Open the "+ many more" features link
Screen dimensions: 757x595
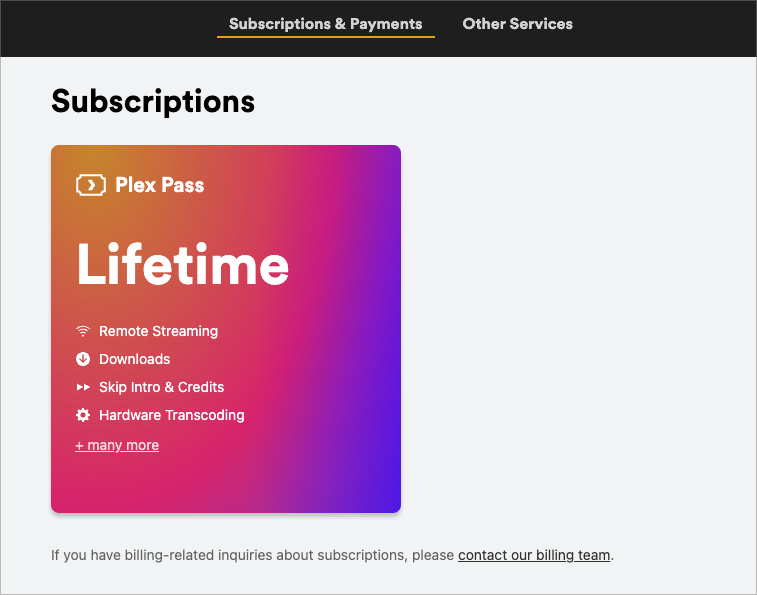117,445
